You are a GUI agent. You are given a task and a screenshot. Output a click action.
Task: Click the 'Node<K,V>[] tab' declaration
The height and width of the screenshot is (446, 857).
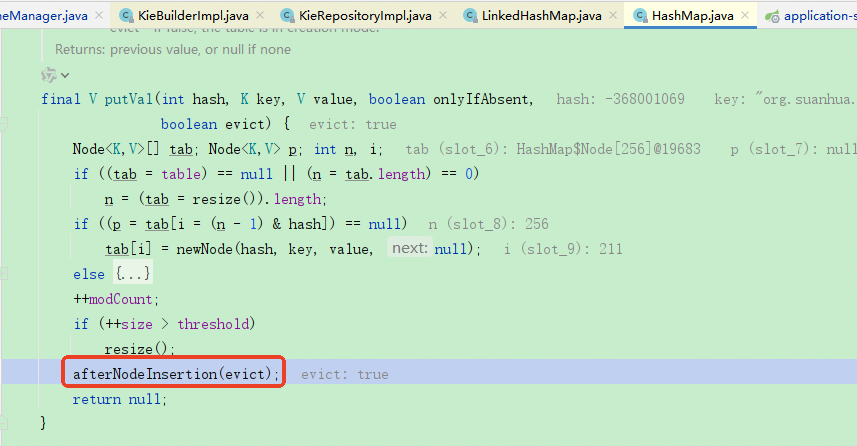click(x=132, y=149)
